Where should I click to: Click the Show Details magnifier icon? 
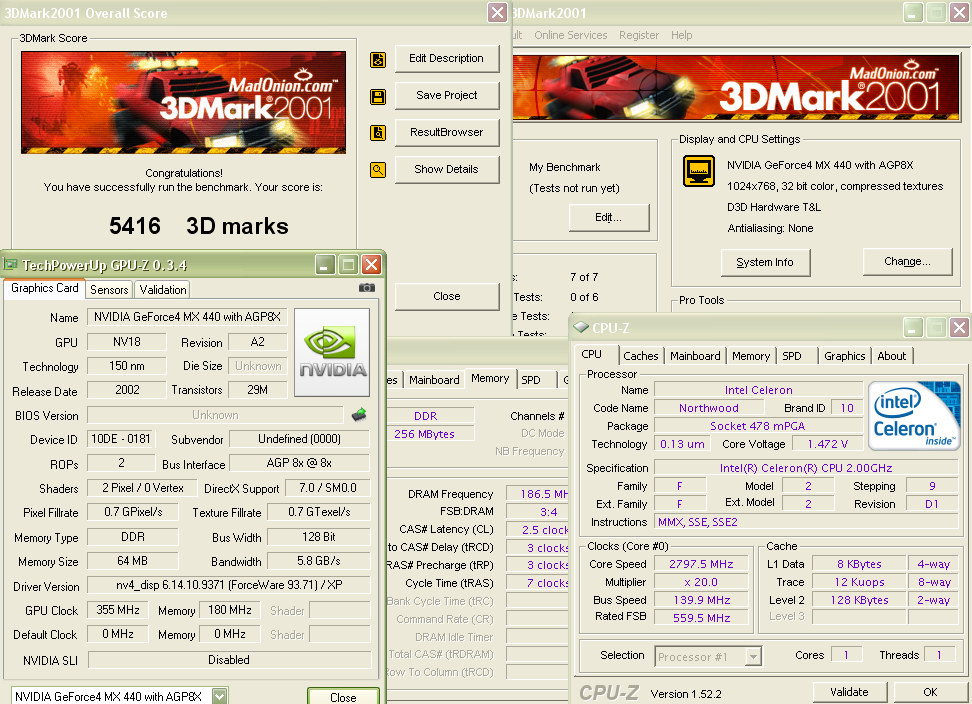(x=378, y=170)
